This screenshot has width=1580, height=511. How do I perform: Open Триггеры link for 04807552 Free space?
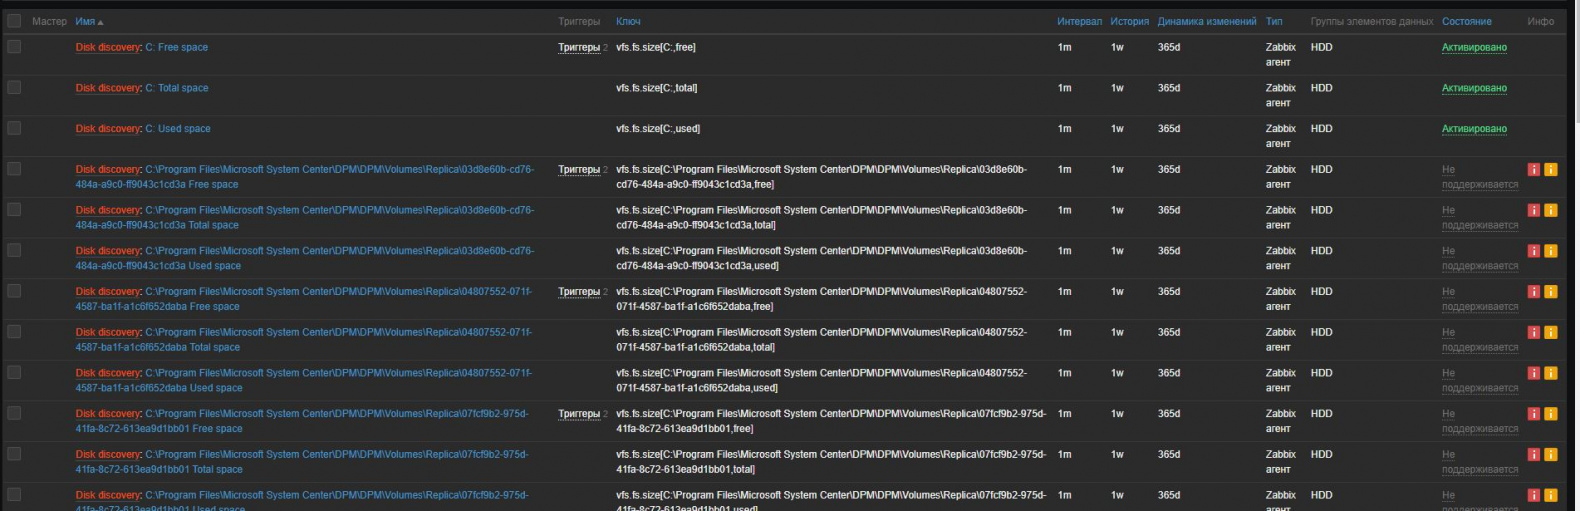click(579, 291)
